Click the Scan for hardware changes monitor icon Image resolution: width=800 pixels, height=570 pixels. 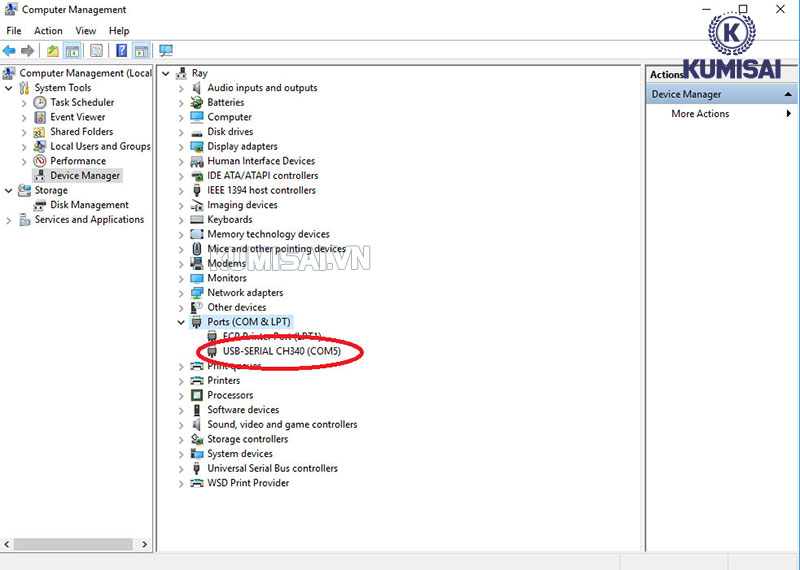coord(166,51)
